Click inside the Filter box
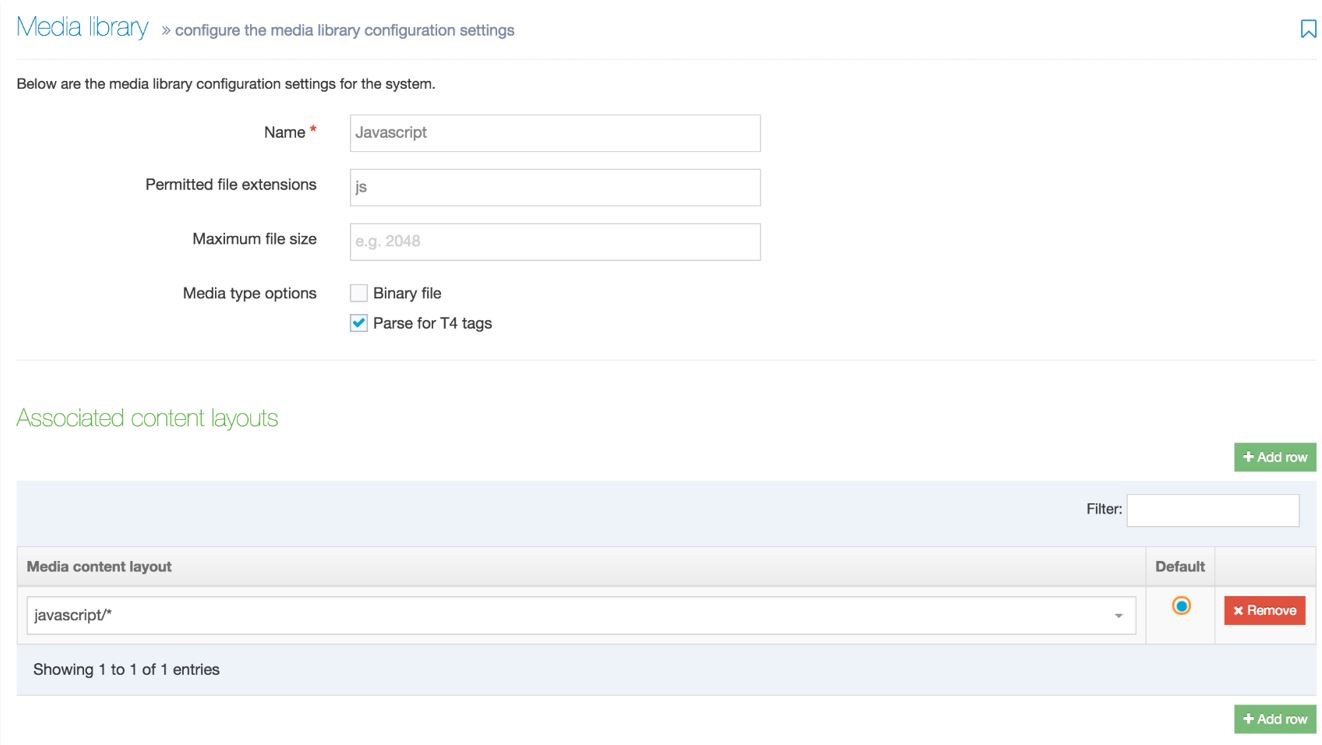 (x=1213, y=510)
